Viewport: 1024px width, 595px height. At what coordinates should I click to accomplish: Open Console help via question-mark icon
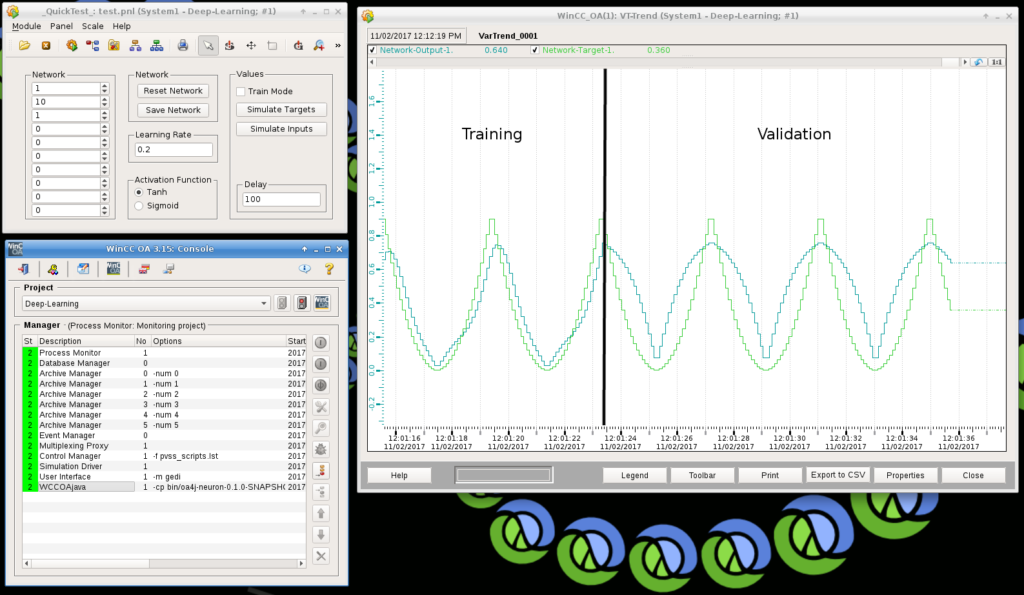tap(328, 268)
